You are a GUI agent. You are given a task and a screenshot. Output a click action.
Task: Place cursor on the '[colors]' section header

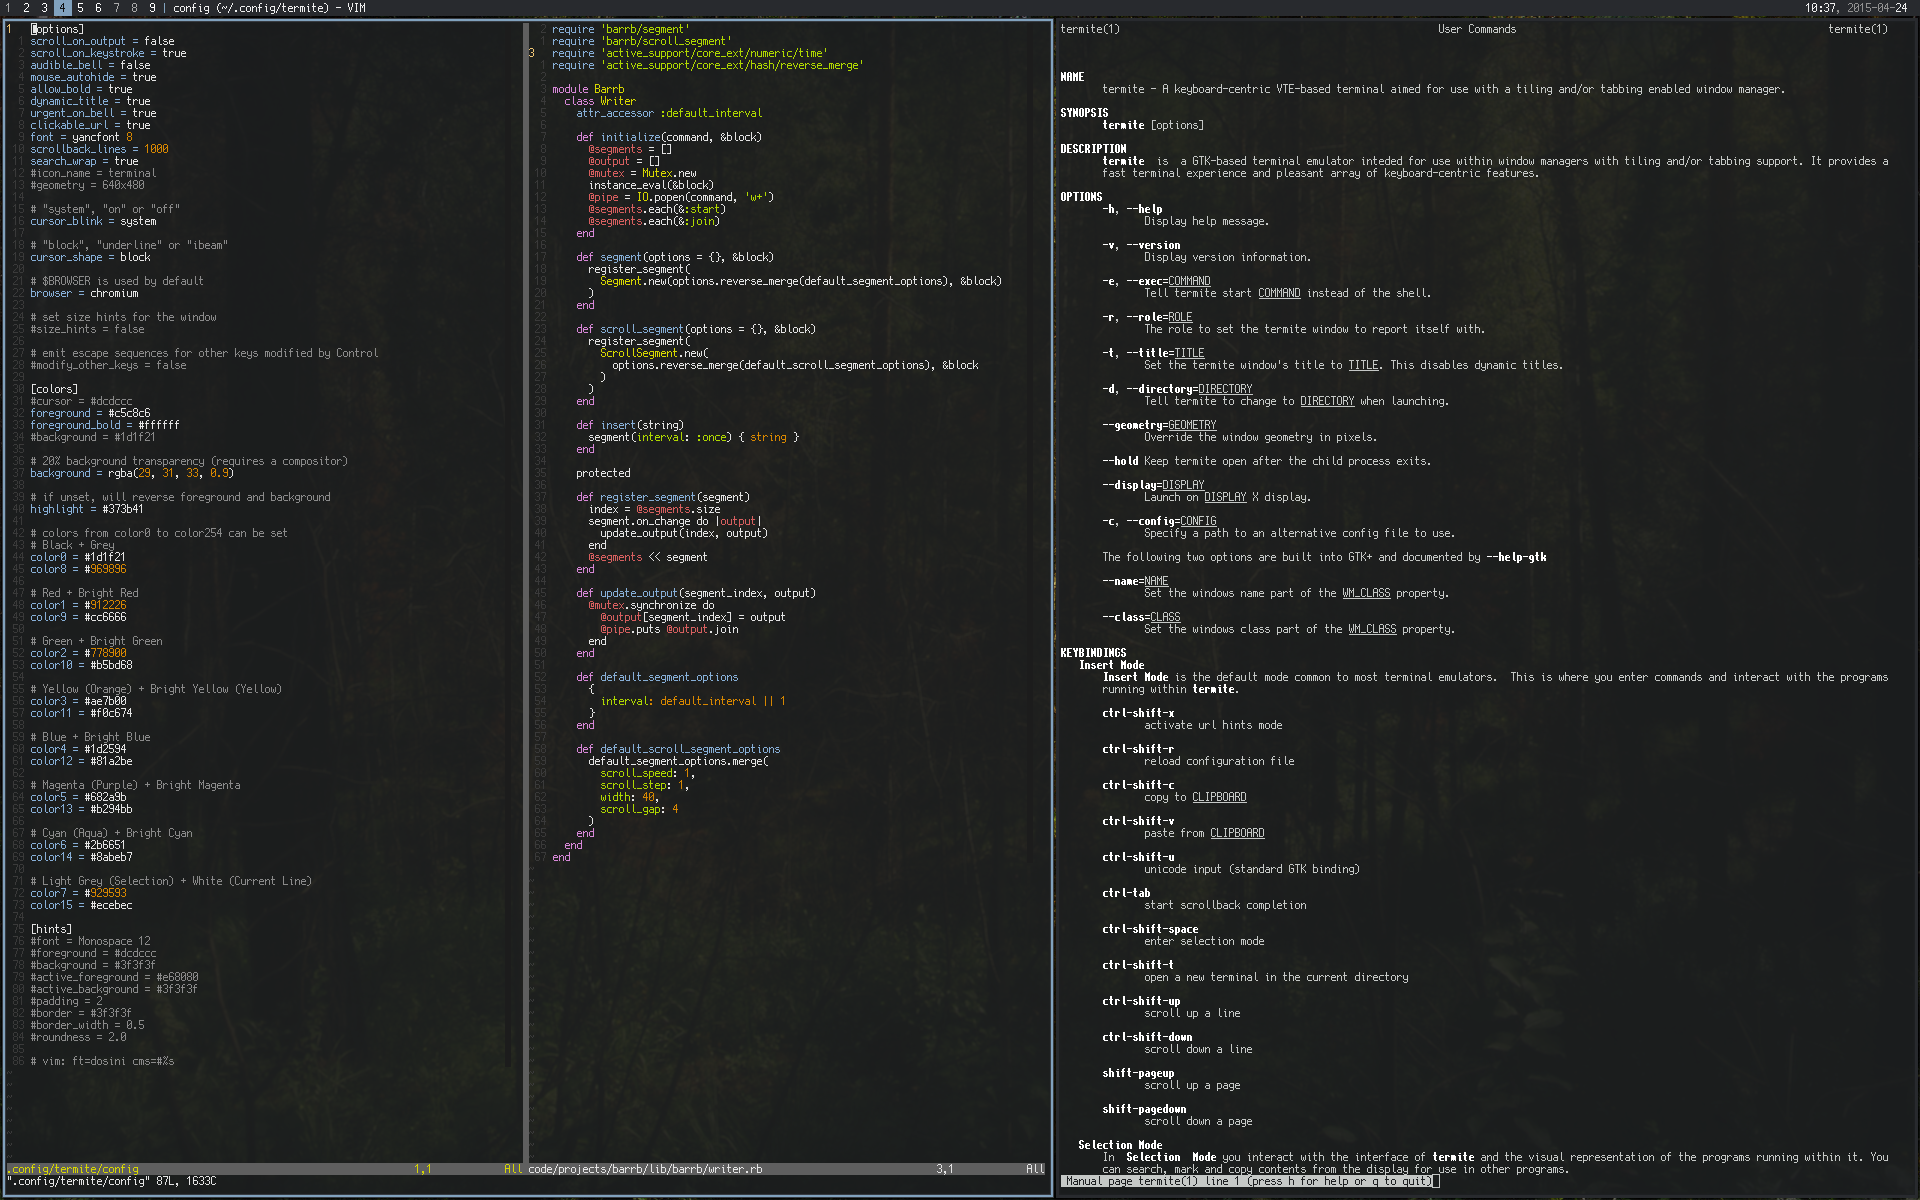(54, 389)
